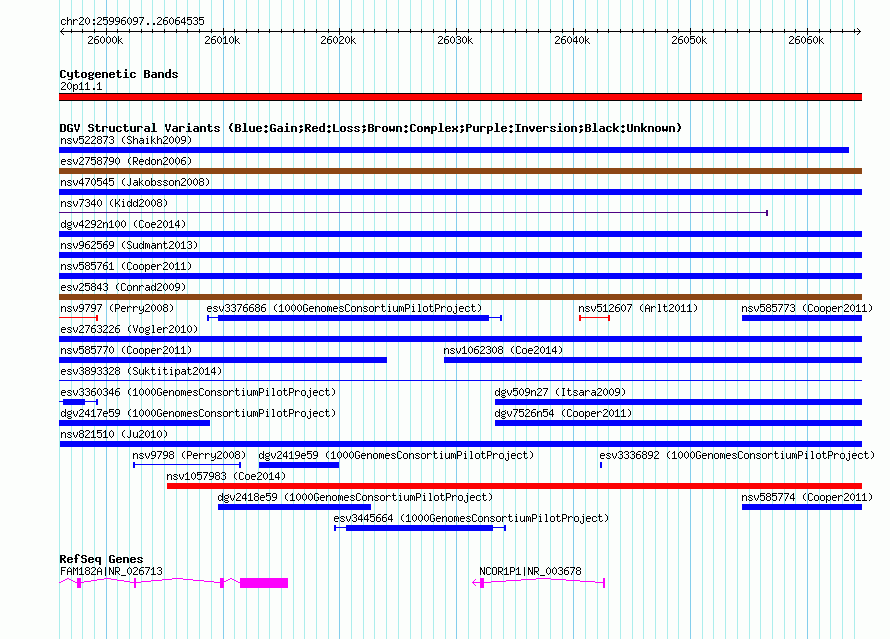
Task: Click the purple nsv7340 inversion line
Action: click(x=413, y=213)
